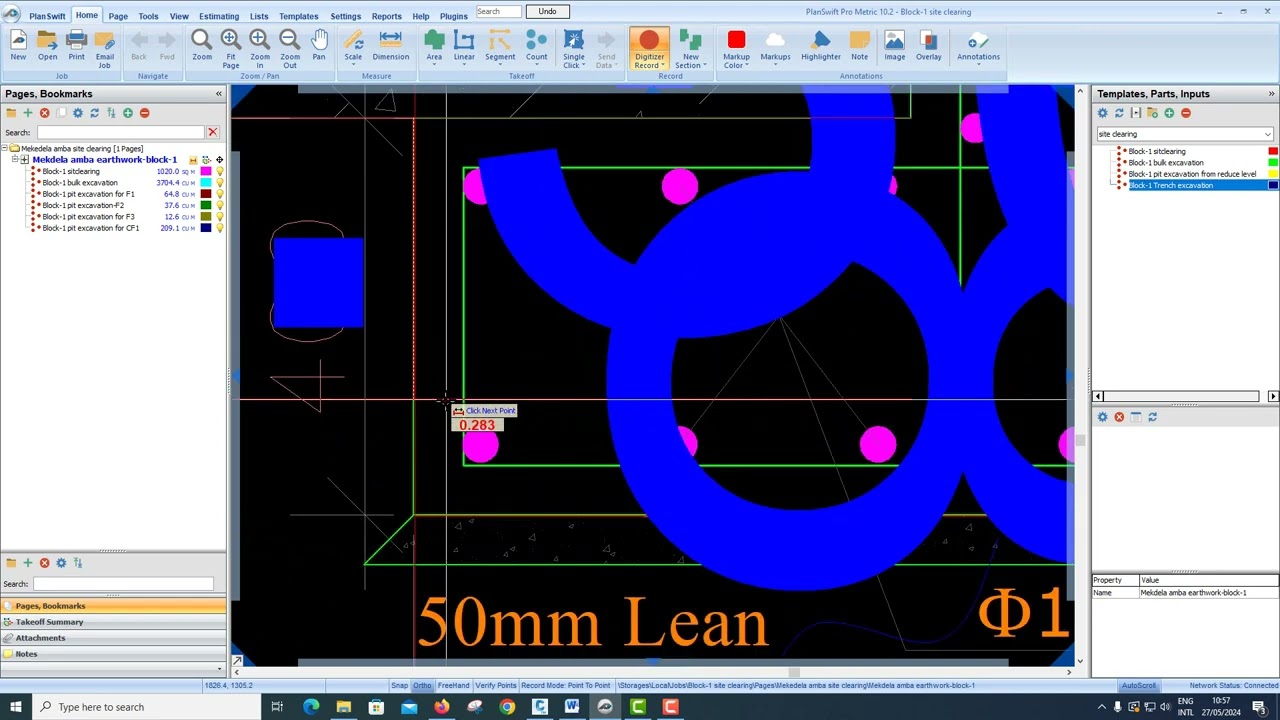
Task: Toggle Snap in the status bar
Action: pos(400,686)
